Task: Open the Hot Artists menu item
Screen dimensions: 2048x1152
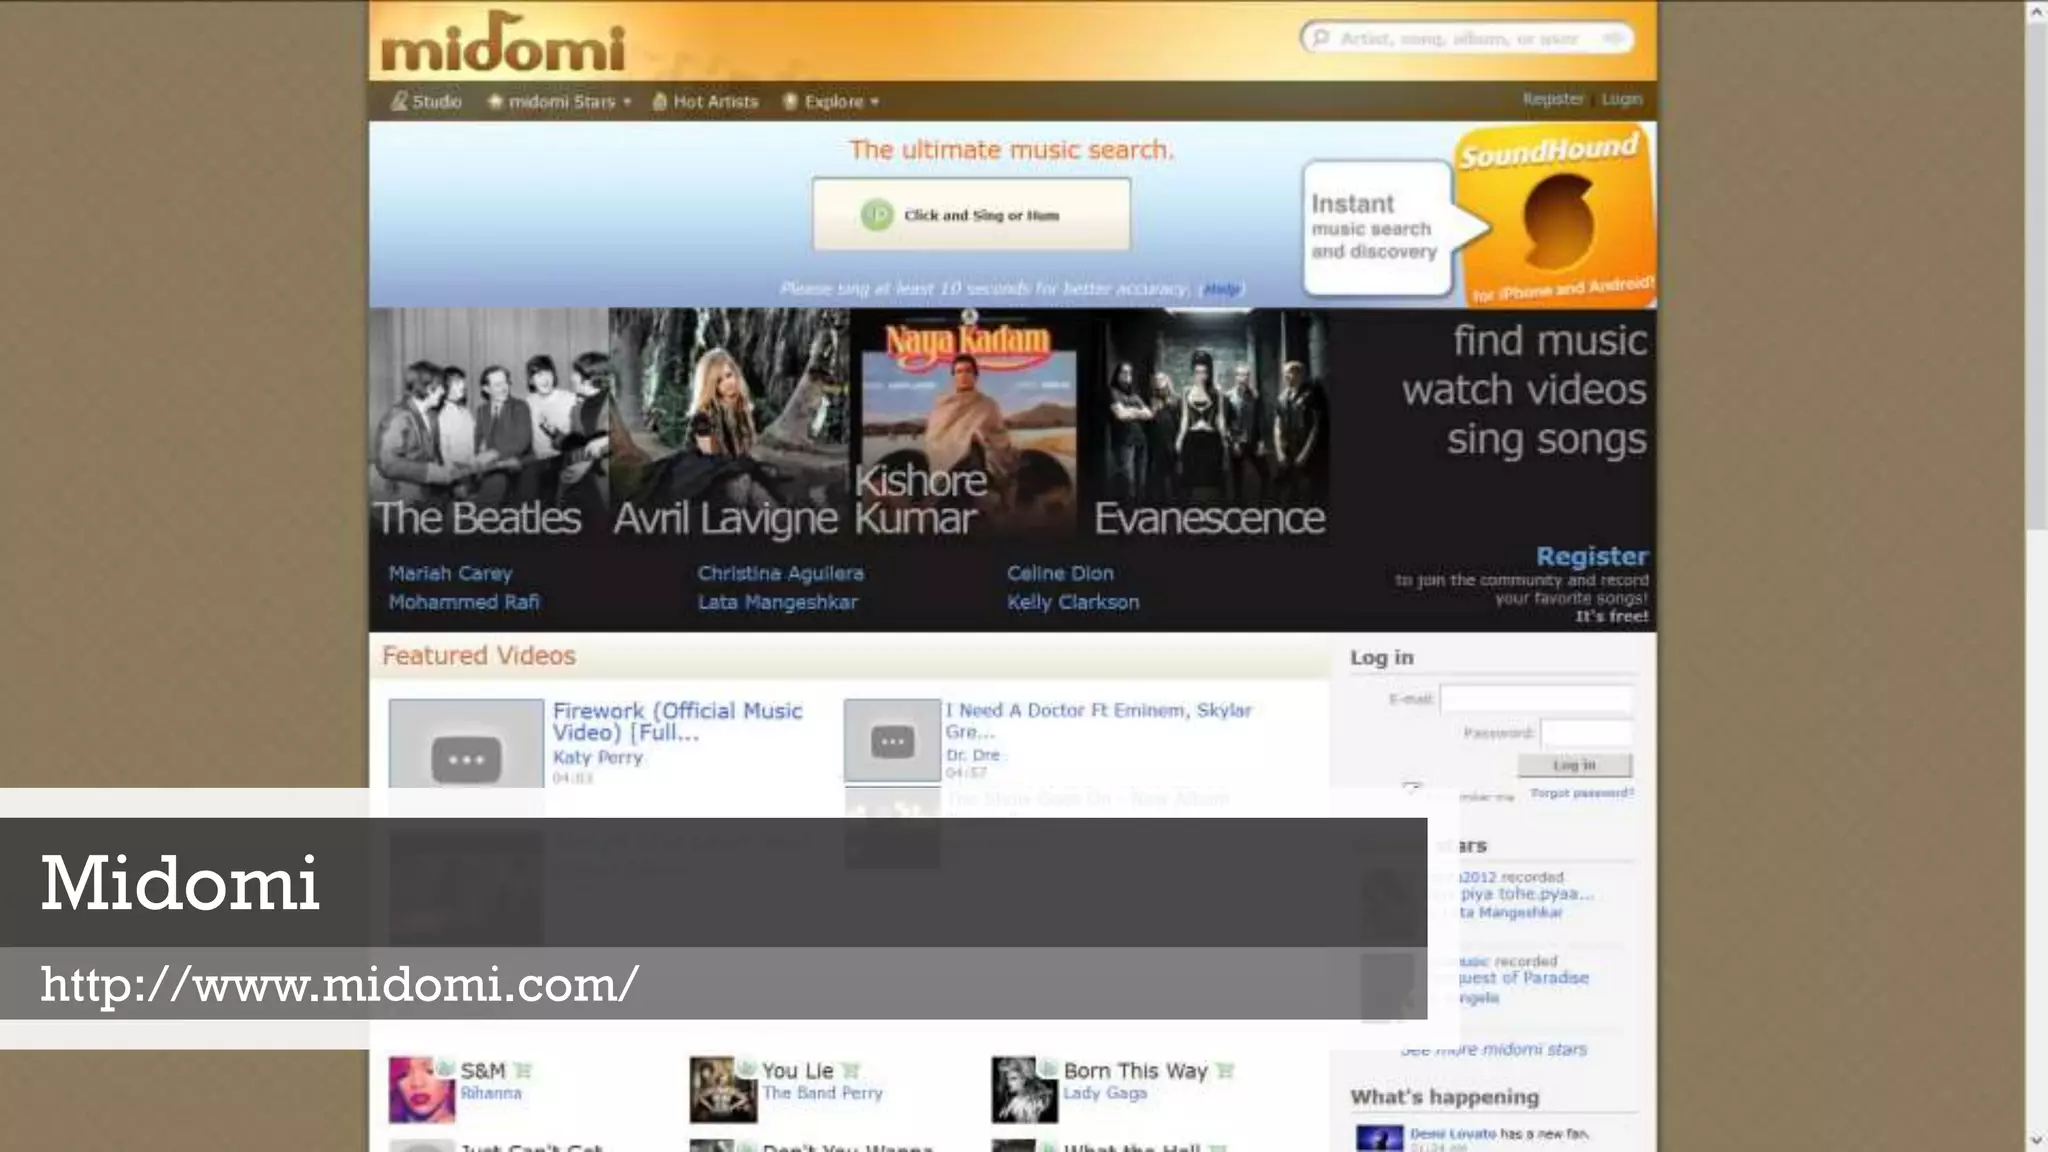Action: [706, 101]
